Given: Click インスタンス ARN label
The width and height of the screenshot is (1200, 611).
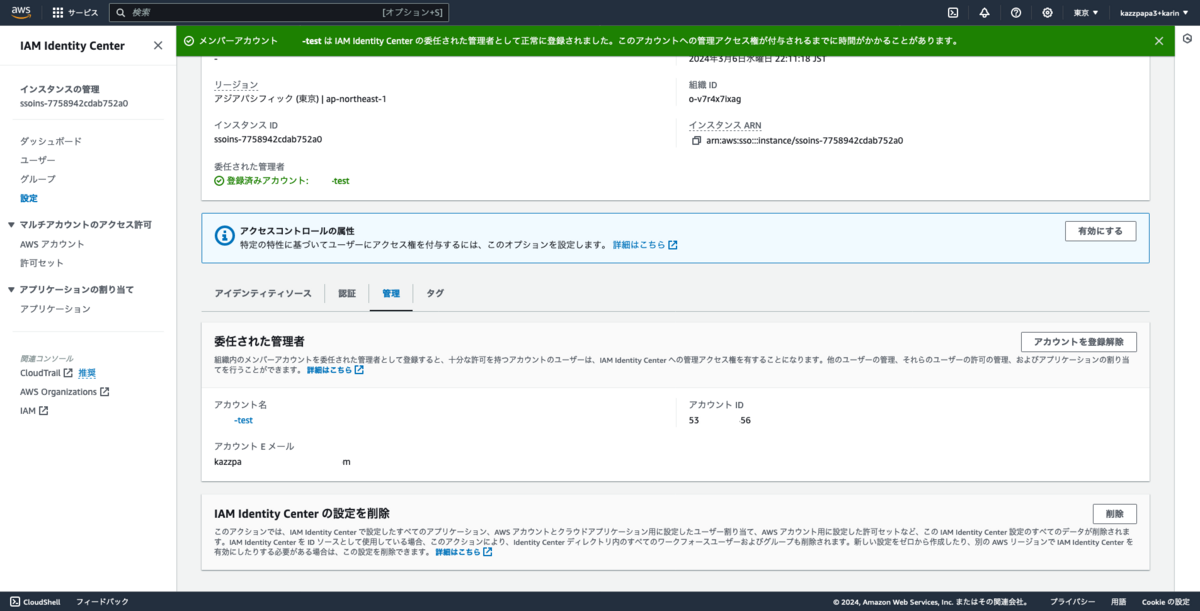Looking at the screenshot, I should (725, 125).
